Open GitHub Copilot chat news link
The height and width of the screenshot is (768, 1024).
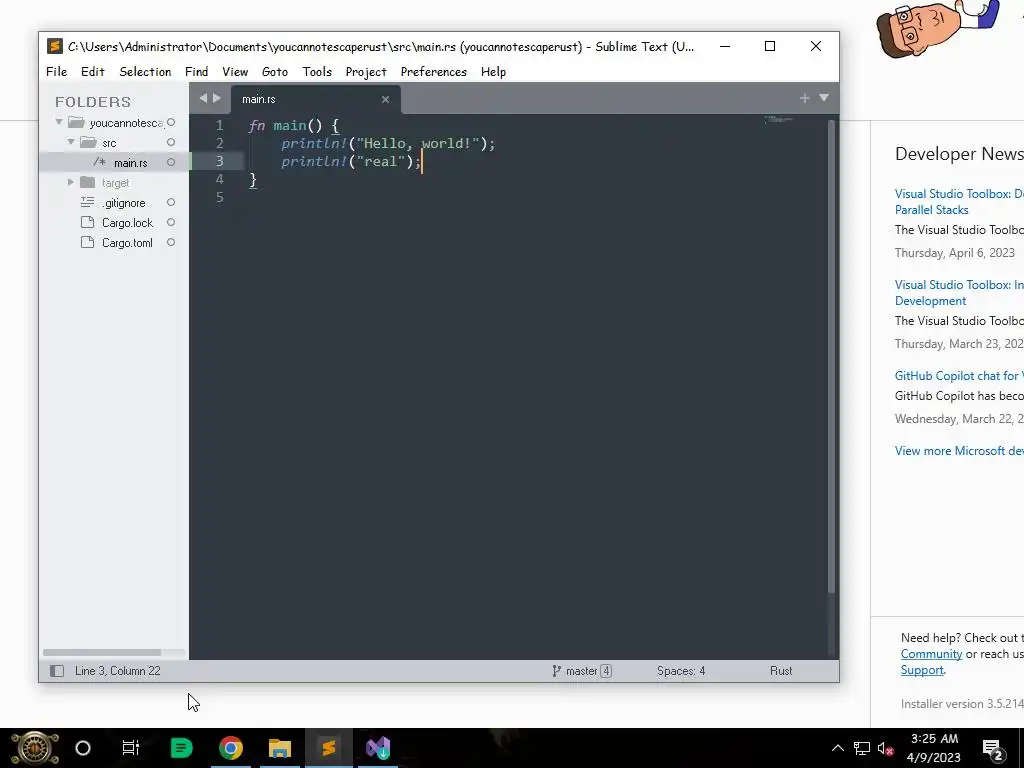tap(959, 376)
